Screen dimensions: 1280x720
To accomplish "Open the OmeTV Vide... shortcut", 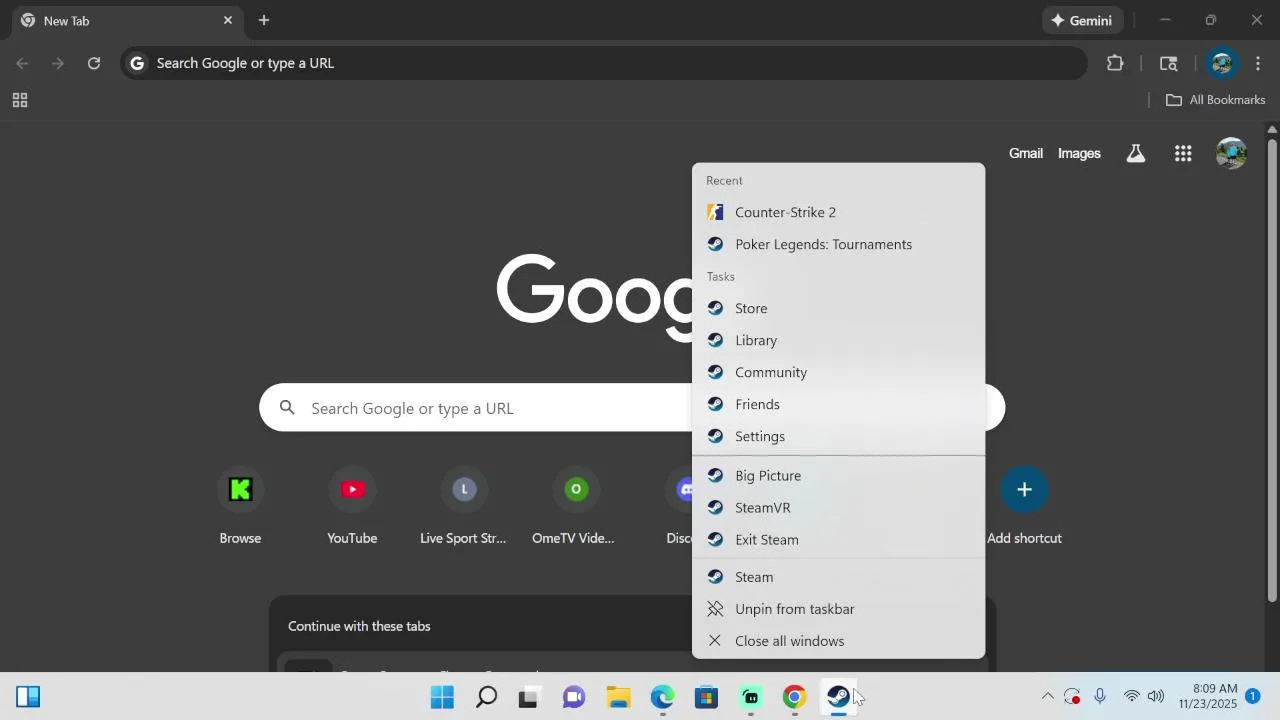I will point(574,508).
